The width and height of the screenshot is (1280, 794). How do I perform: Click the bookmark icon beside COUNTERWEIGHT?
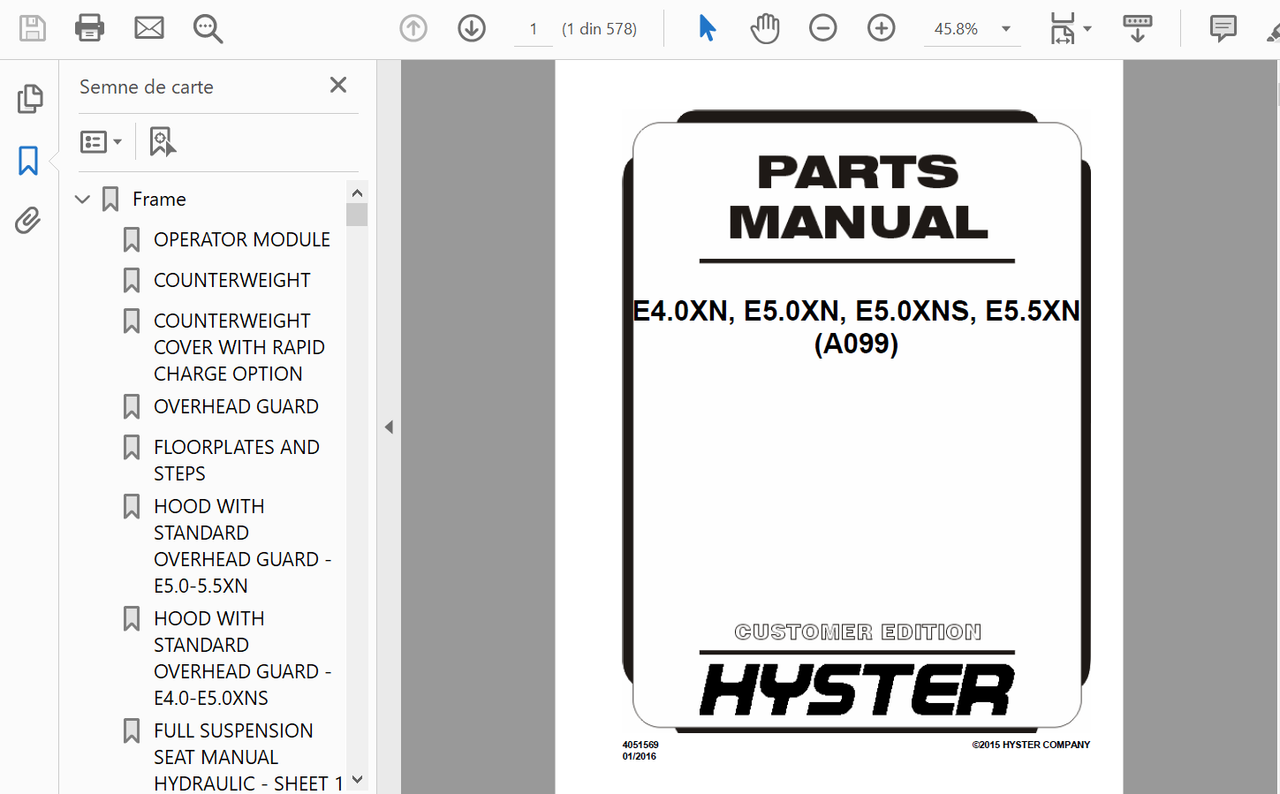pos(131,281)
